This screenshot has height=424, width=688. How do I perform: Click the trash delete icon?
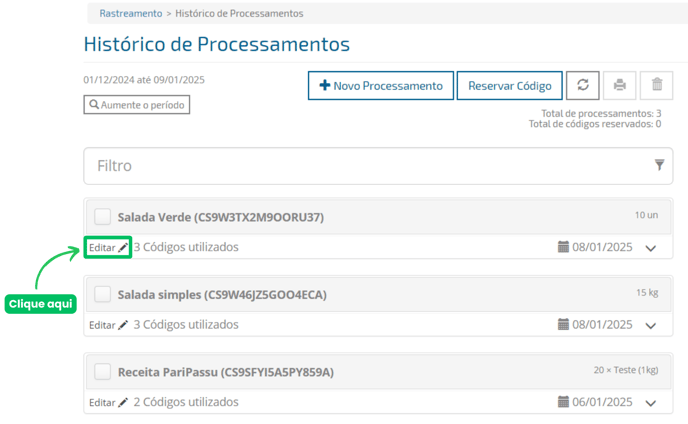click(x=657, y=86)
